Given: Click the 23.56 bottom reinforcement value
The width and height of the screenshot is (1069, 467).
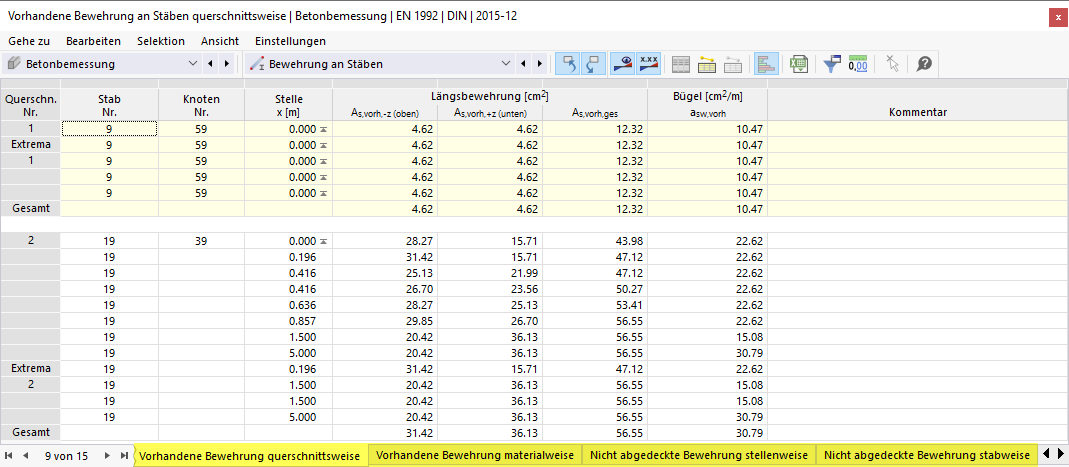Looking at the screenshot, I should pos(490,288).
